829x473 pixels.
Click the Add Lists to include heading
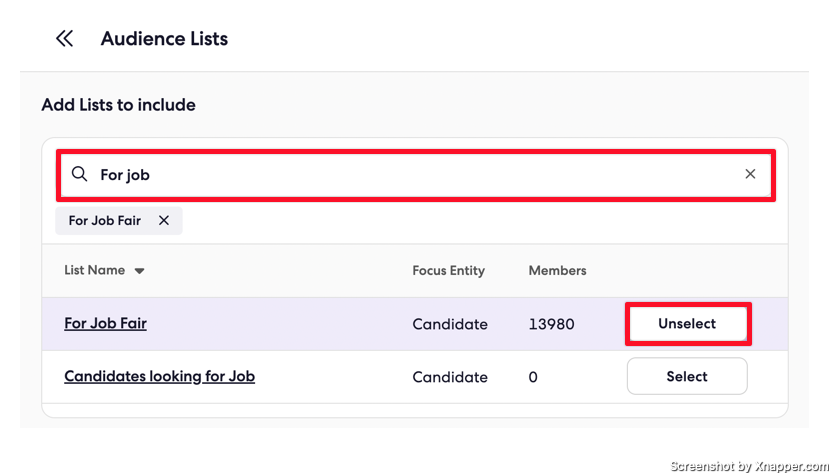tap(118, 105)
